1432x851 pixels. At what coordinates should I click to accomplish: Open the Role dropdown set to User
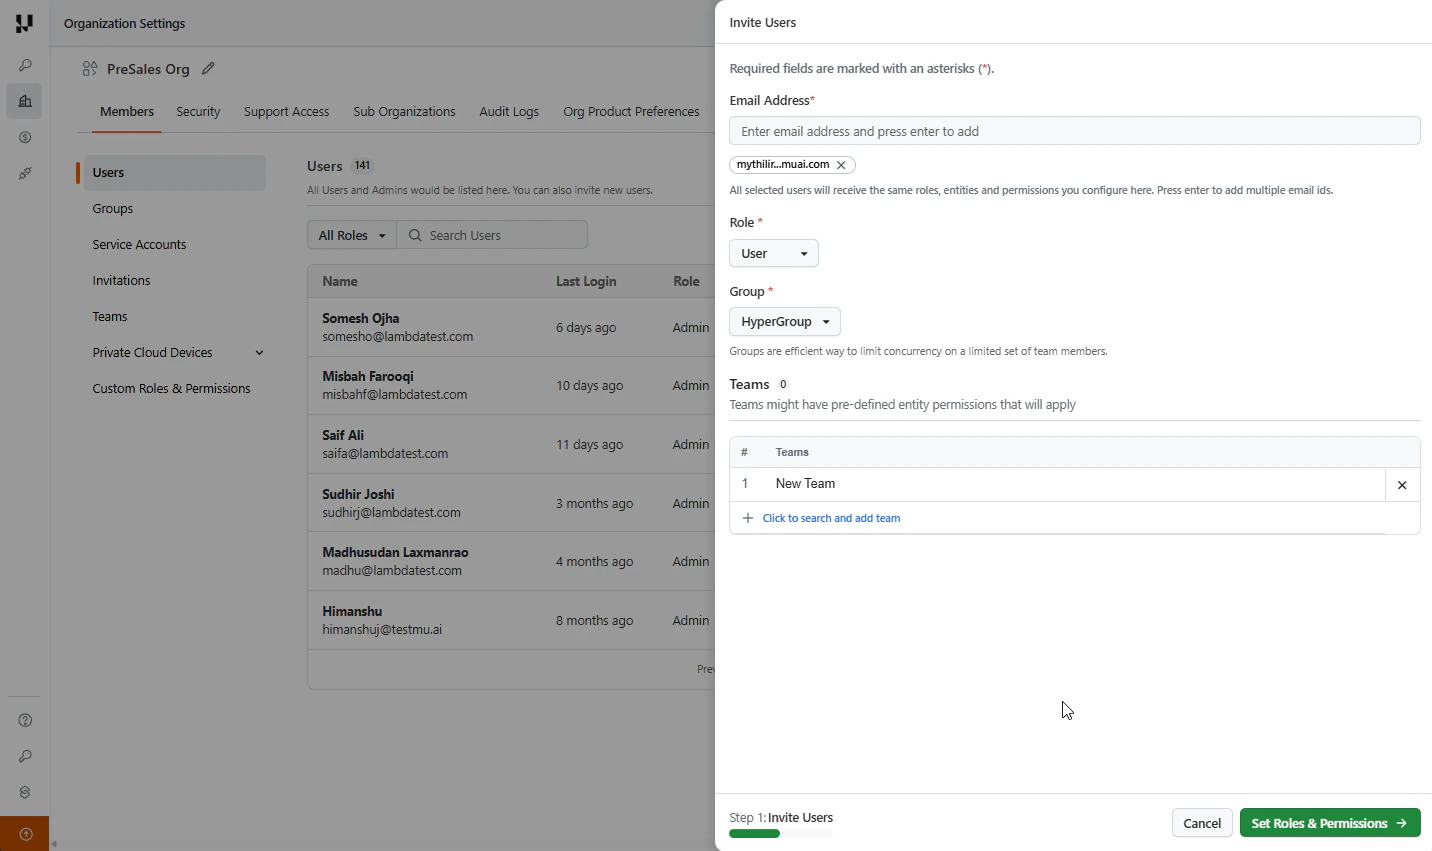pyautogui.click(x=774, y=254)
